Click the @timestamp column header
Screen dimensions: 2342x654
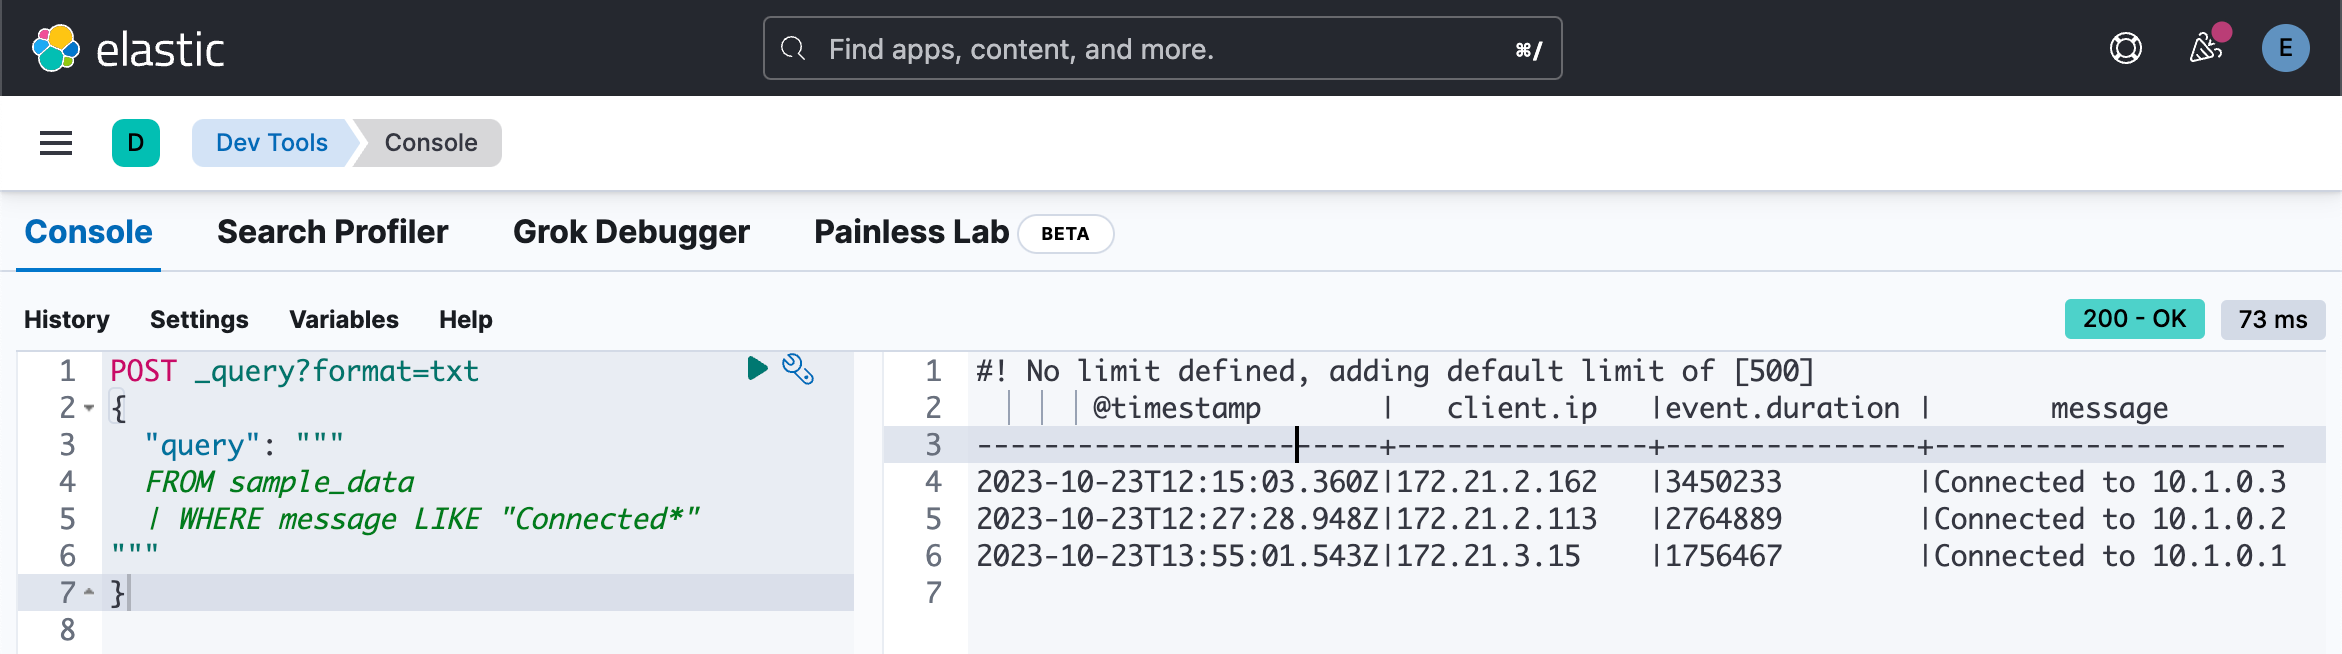click(x=1176, y=408)
